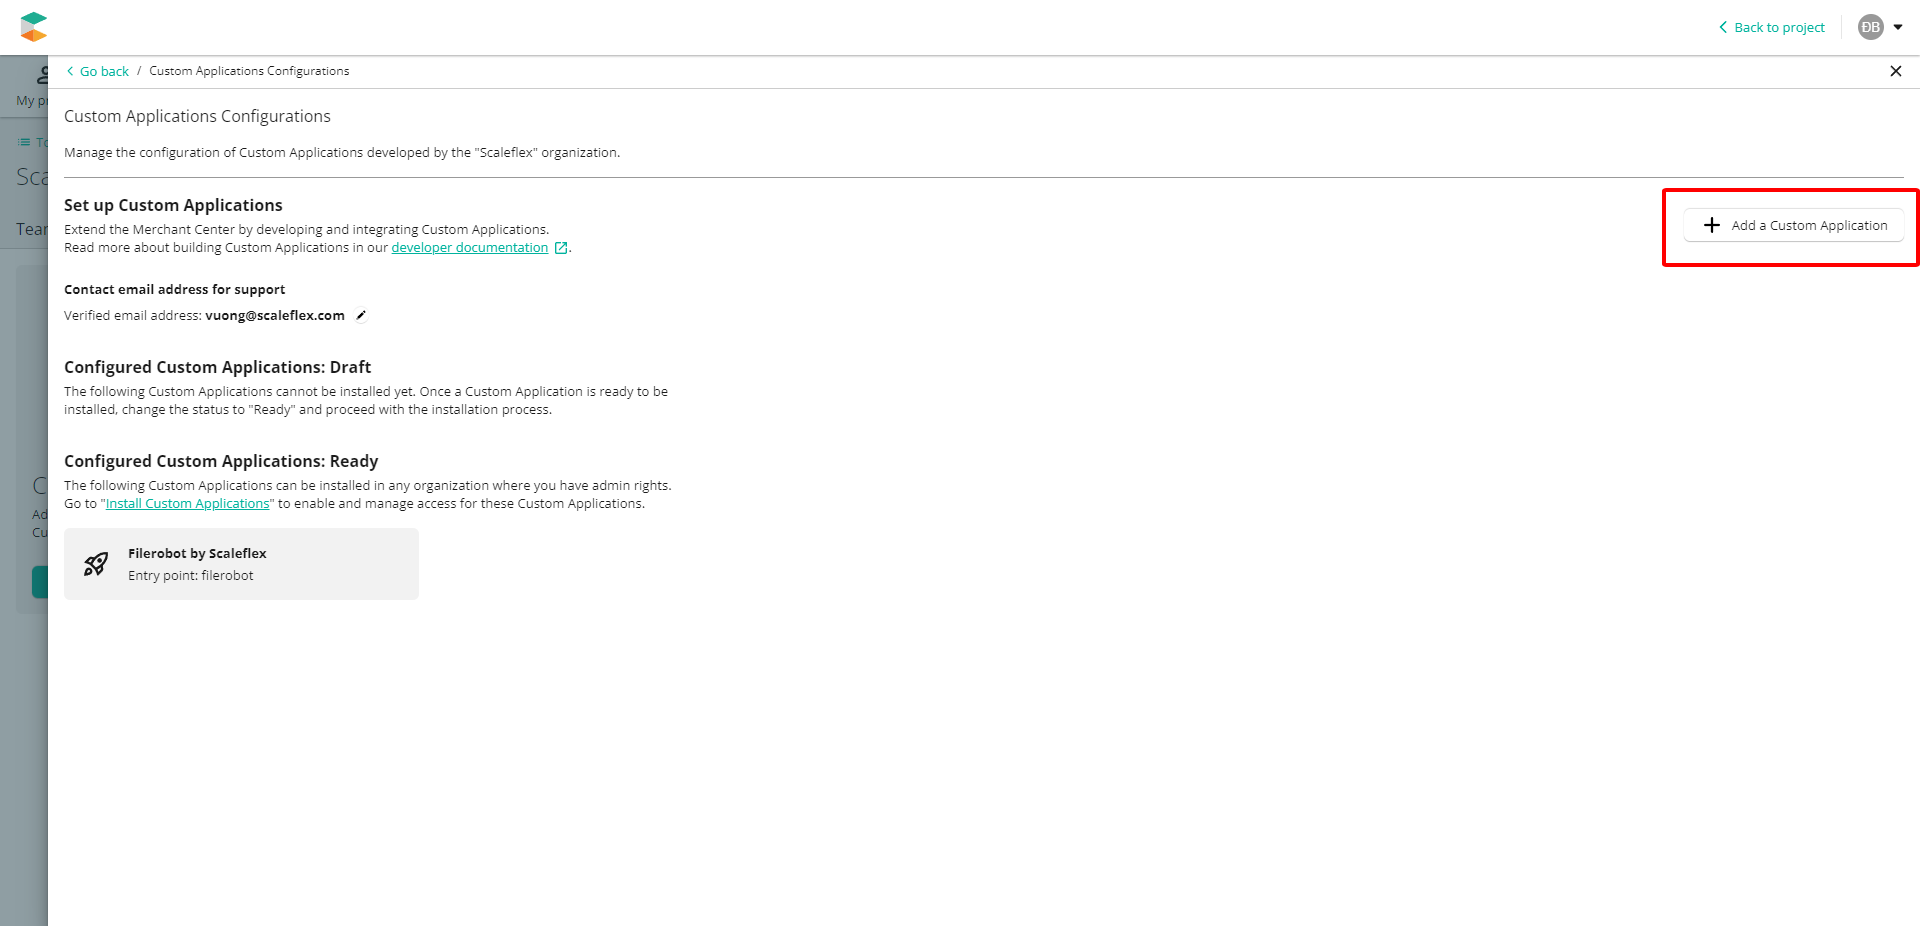Click 'Contact email address for support' label
Image resolution: width=1920 pixels, height=926 pixels.
(174, 289)
